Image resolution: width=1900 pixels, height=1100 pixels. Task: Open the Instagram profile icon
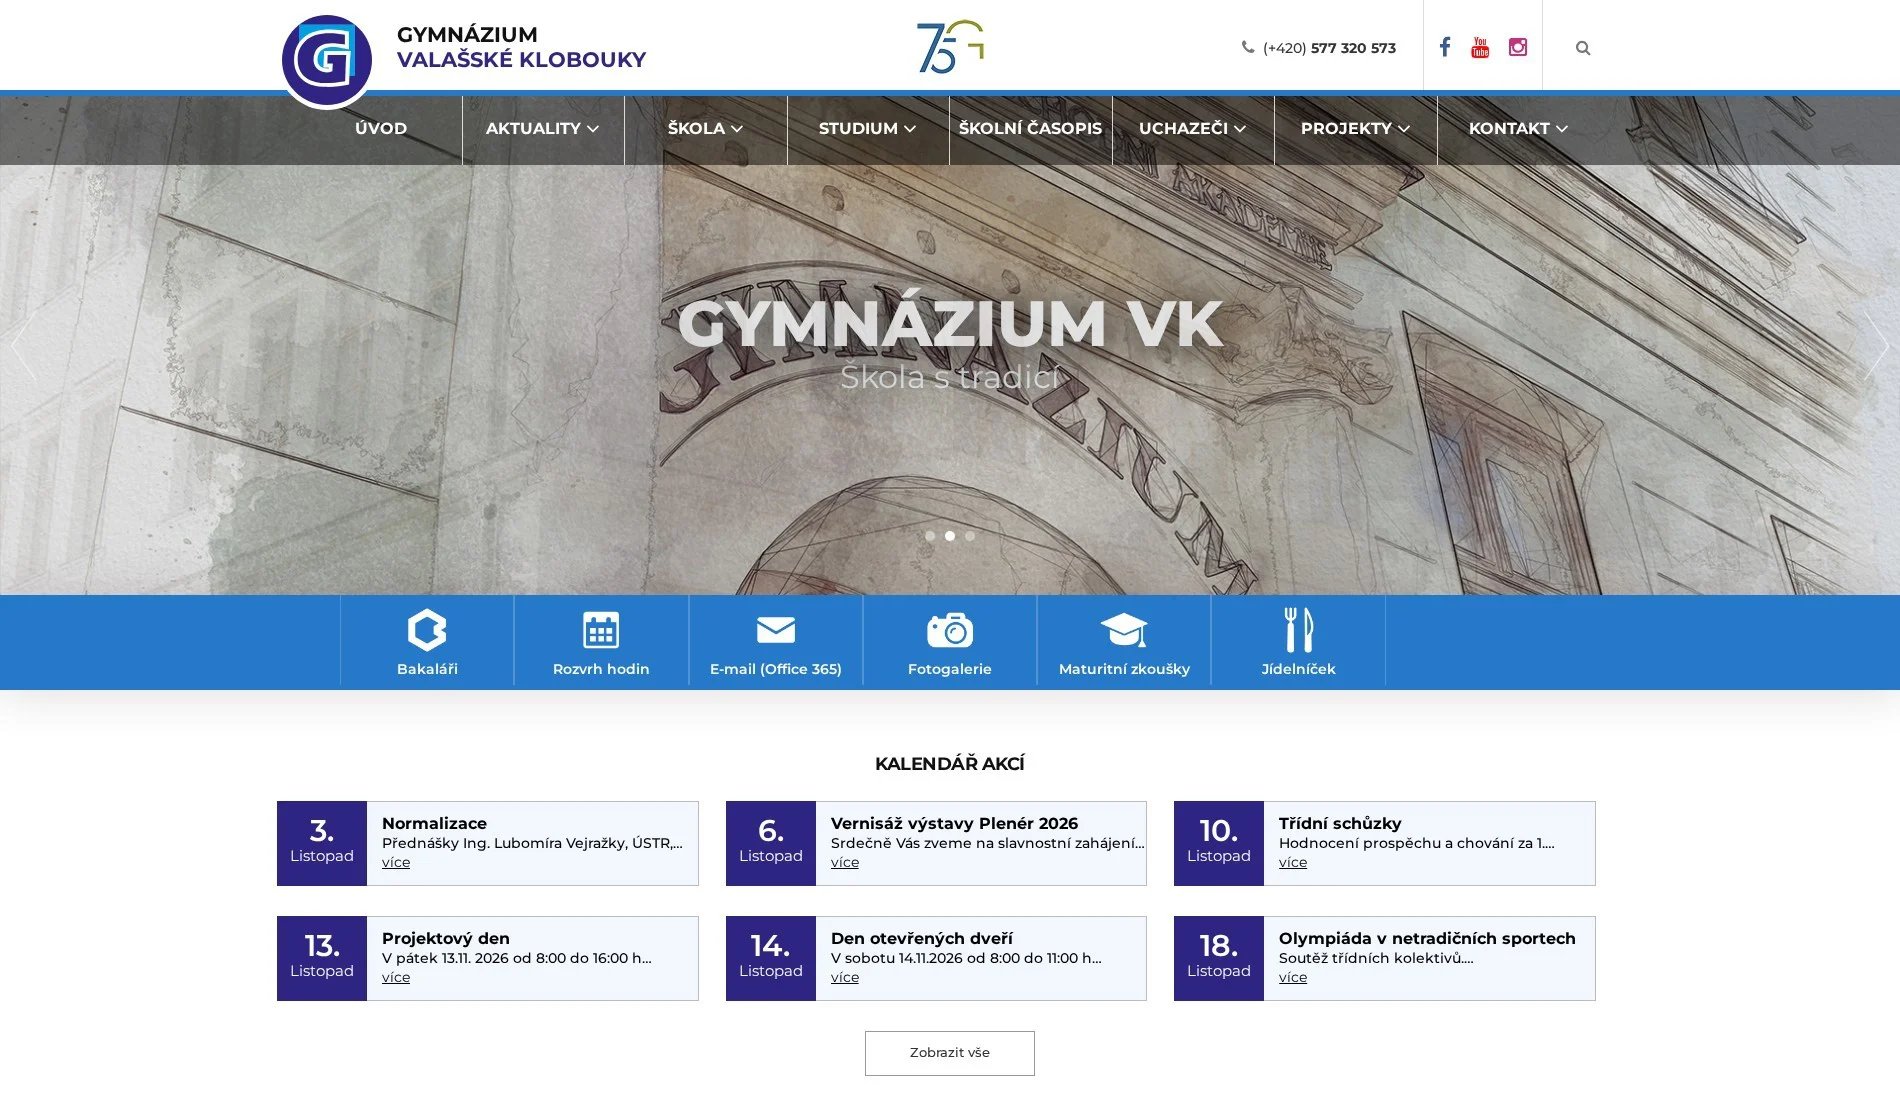pos(1518,47)
